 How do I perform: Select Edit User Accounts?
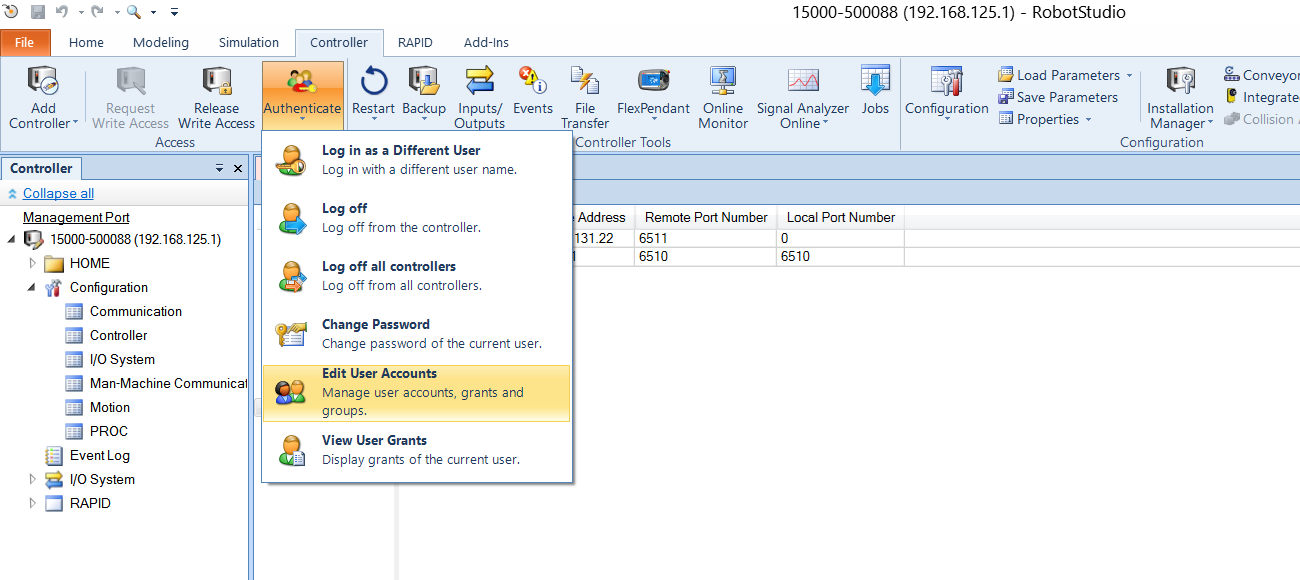click(x=417, y=392)
